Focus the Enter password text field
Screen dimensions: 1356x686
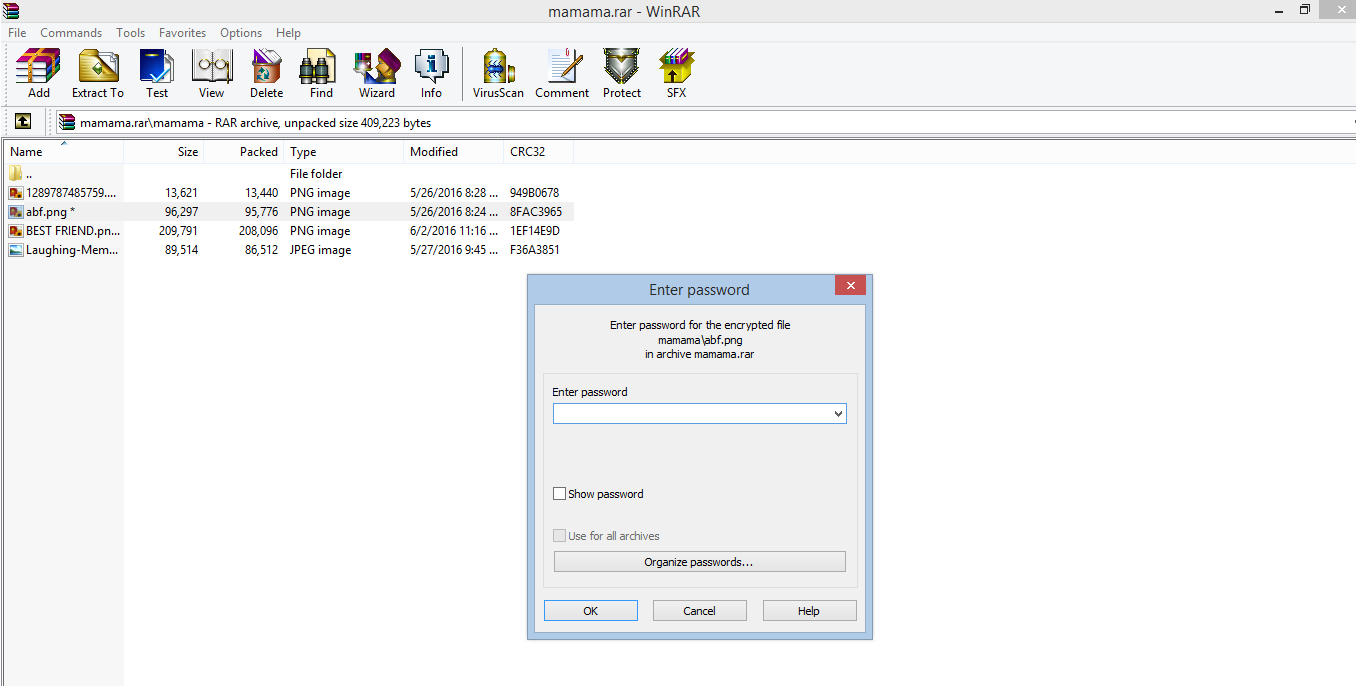point(699,414)
